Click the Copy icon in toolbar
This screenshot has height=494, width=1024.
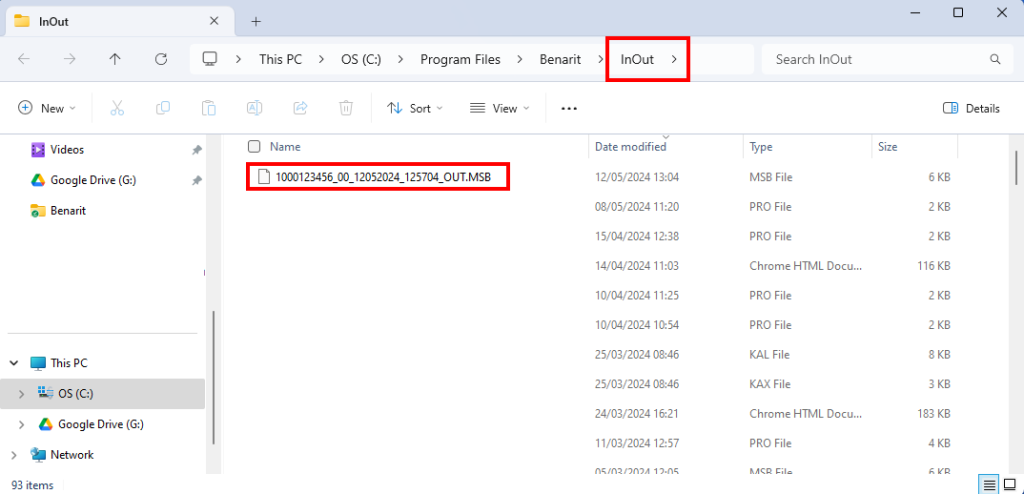[x=163, y=108]
